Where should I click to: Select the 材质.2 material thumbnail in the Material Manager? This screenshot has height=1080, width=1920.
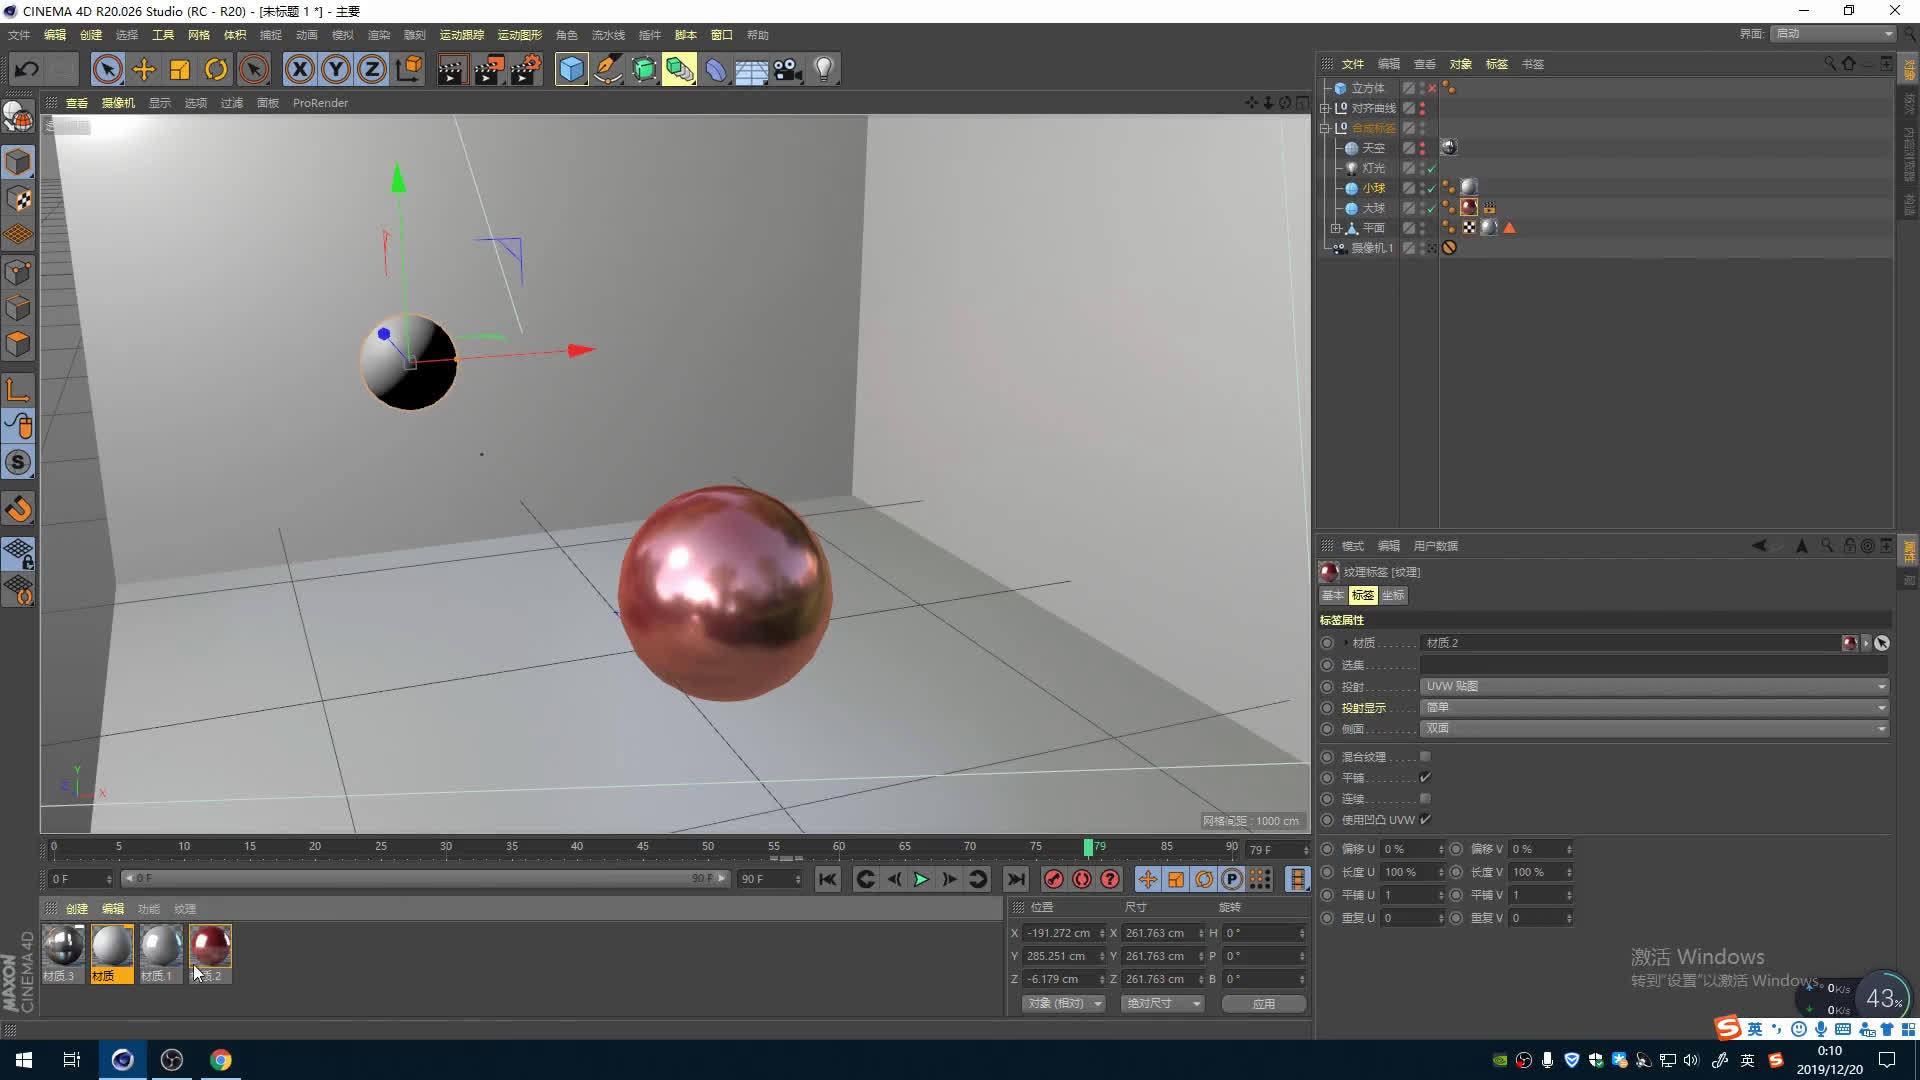pyautogui.click(x=209, y=946)
